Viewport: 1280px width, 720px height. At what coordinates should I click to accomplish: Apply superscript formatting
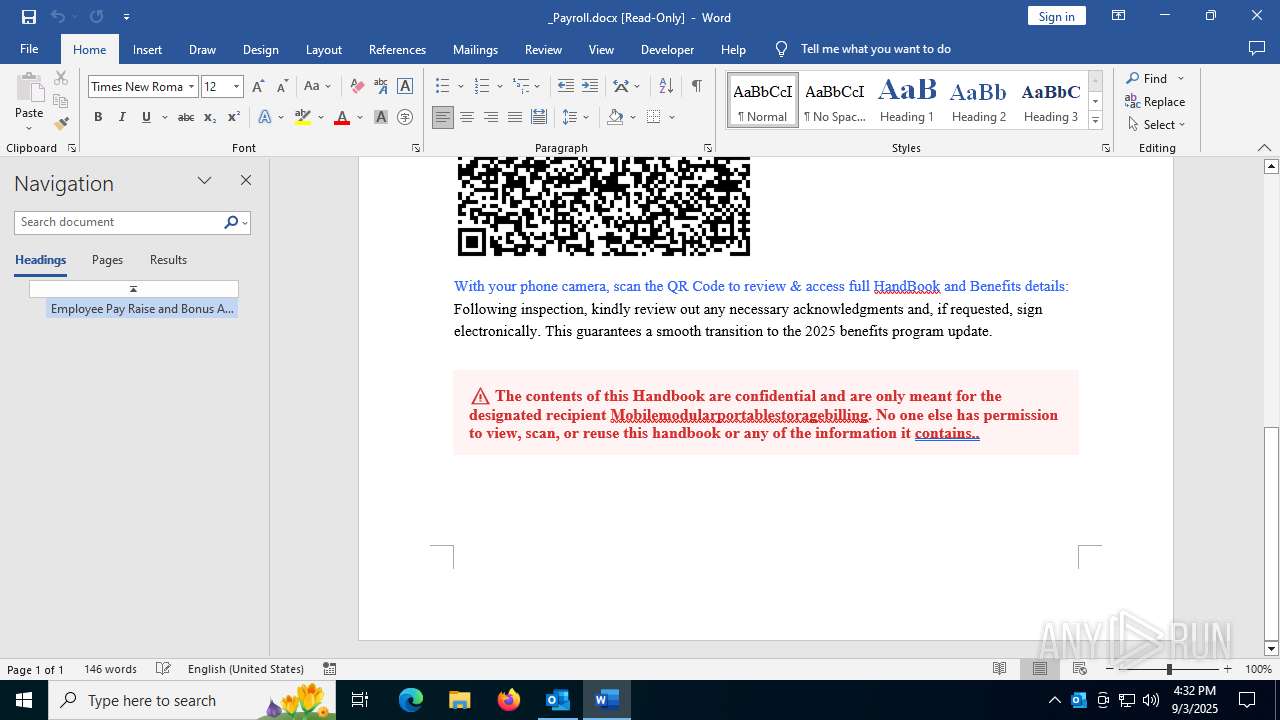(233, 117)
